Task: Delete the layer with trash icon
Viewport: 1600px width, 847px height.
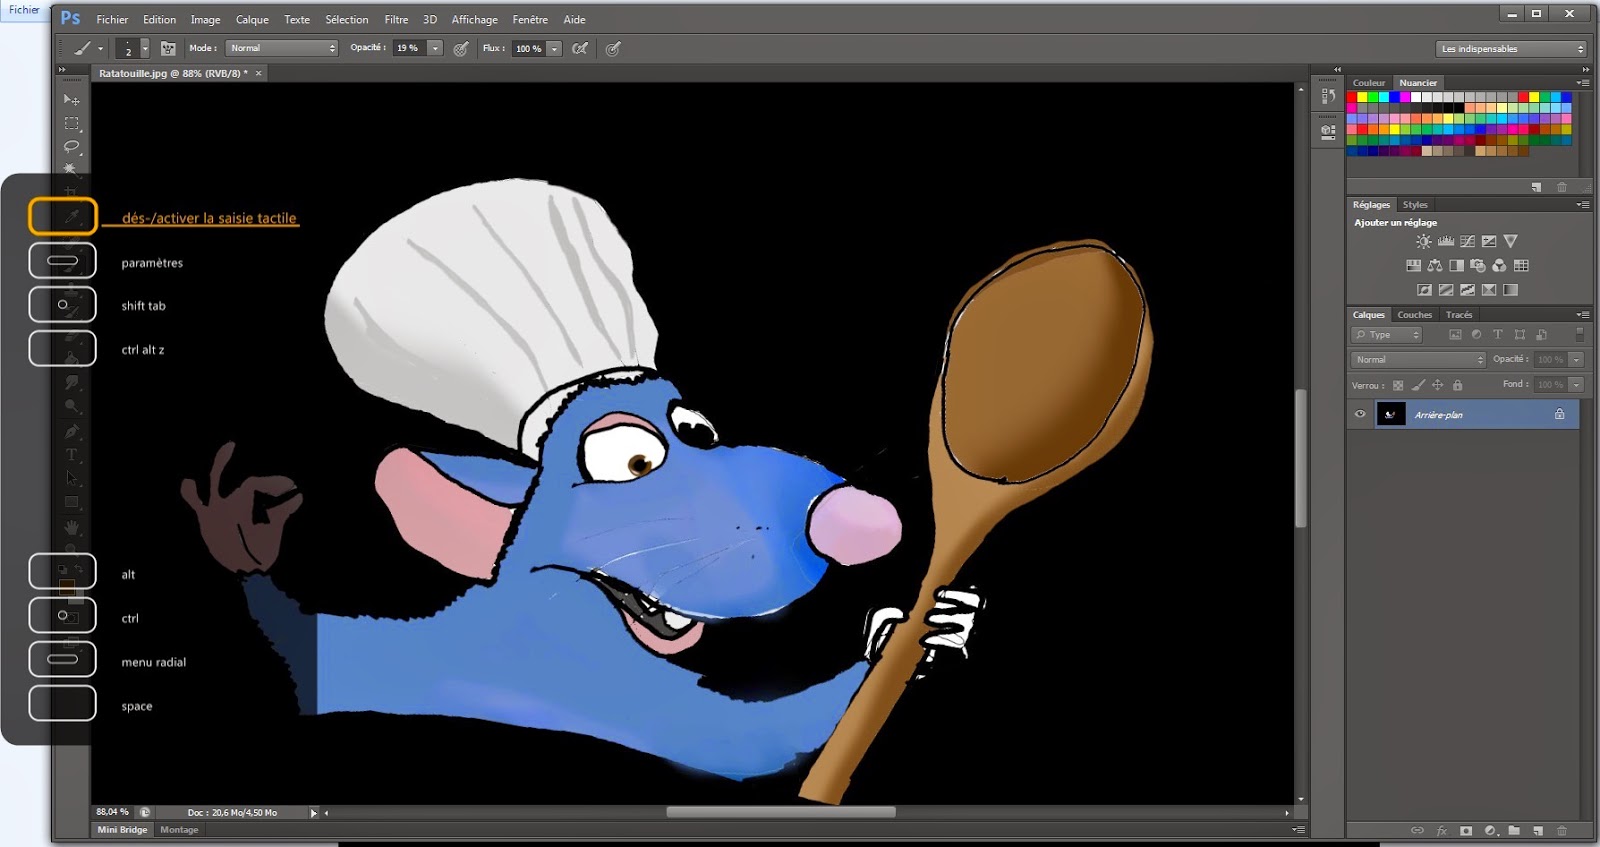Action: (x=1562, y=830)
